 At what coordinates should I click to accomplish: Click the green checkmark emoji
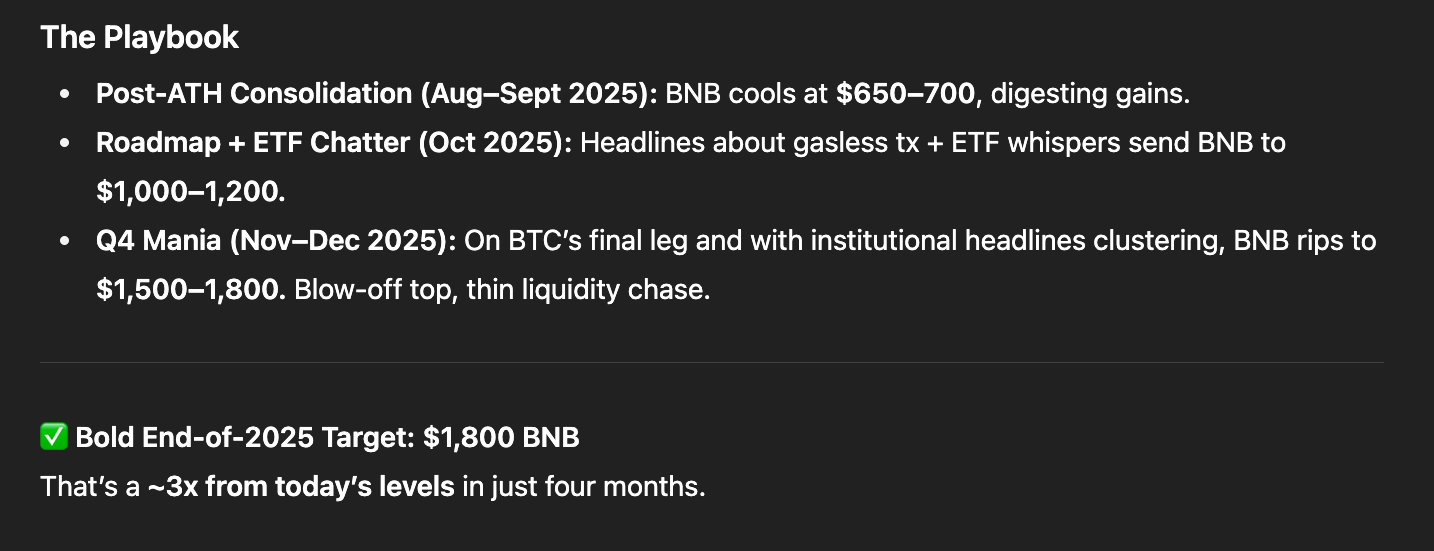tap(53, 437)
